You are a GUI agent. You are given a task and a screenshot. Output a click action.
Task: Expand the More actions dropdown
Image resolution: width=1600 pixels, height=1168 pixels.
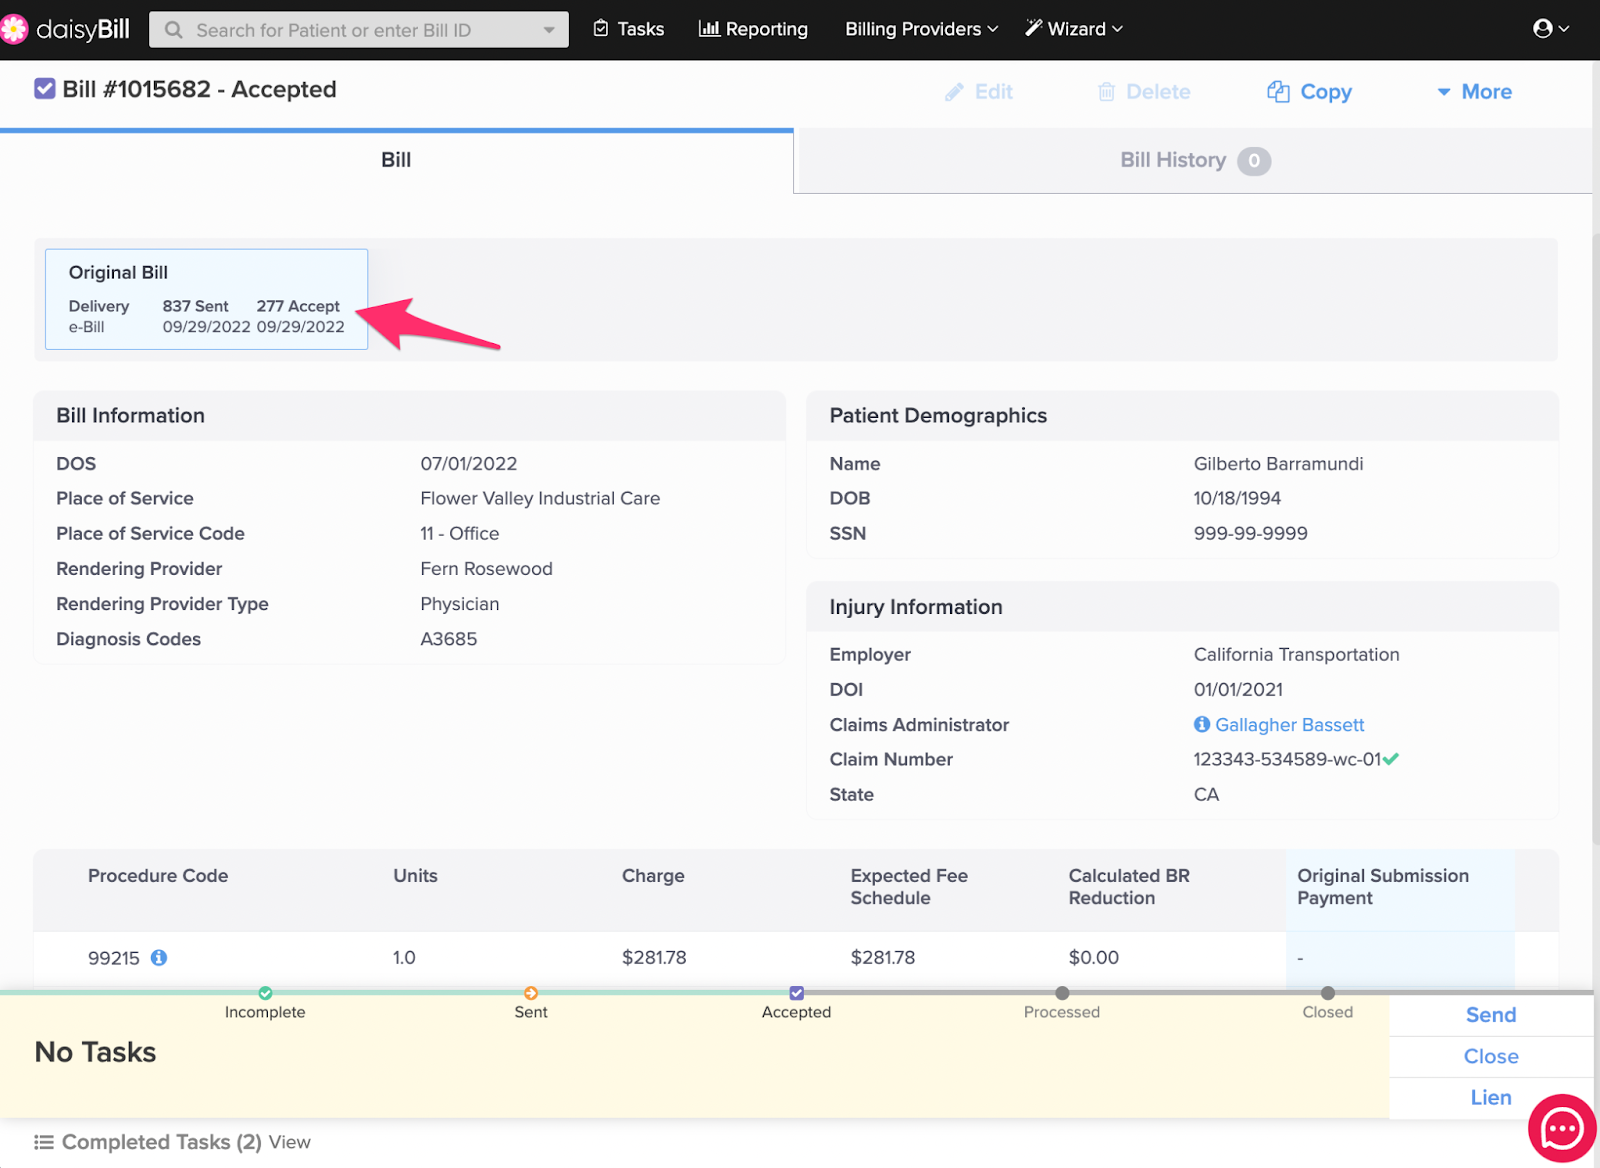tap(1474, 92)
